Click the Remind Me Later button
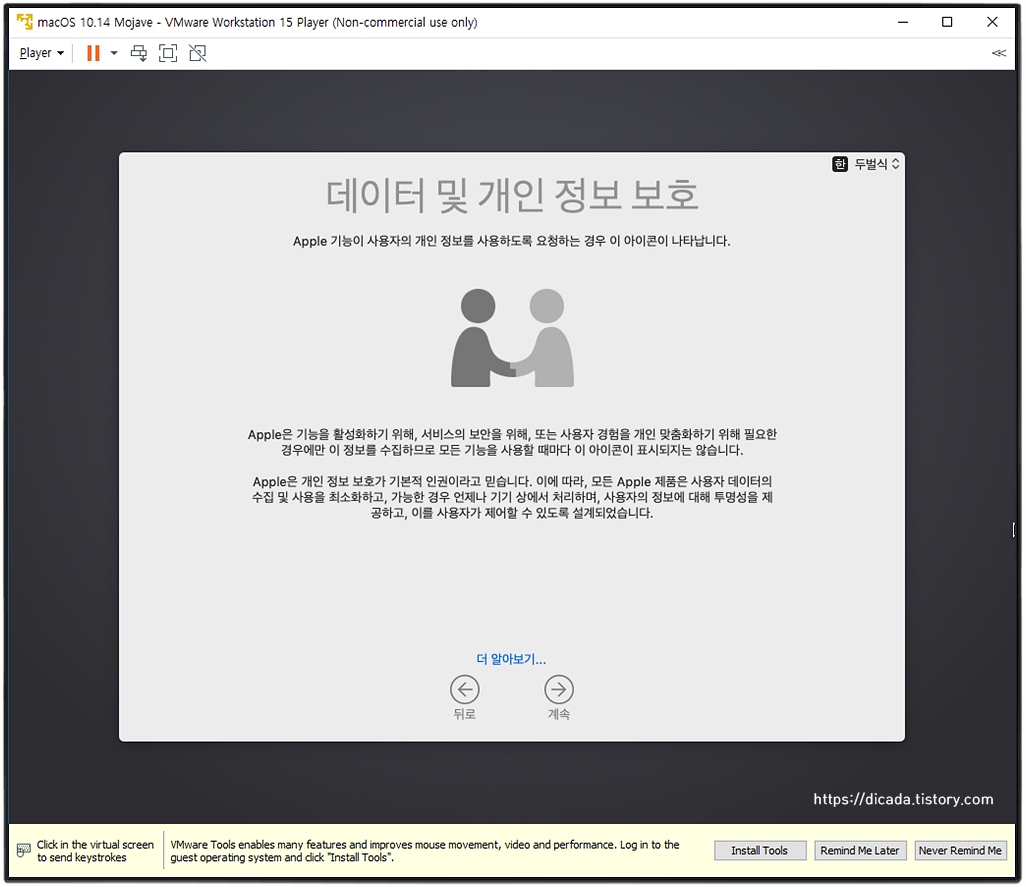Screen dimensions: 1026x887 860,850
